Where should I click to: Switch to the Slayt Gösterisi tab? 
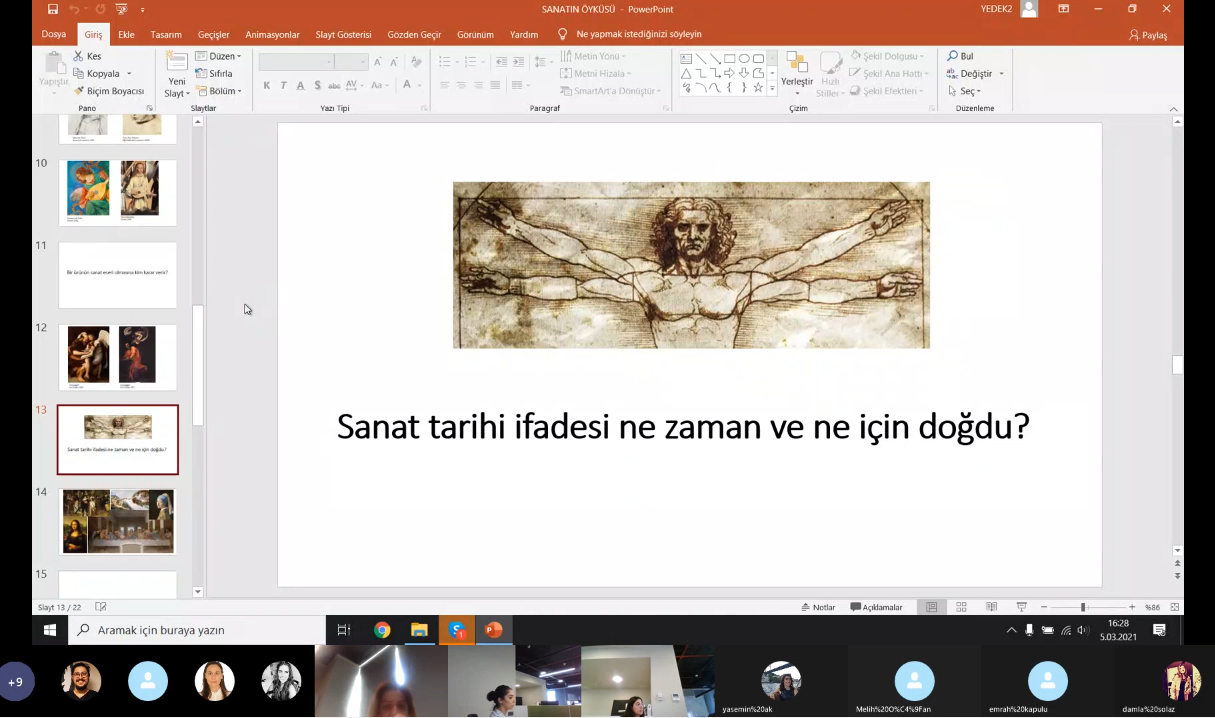(343, 34)
